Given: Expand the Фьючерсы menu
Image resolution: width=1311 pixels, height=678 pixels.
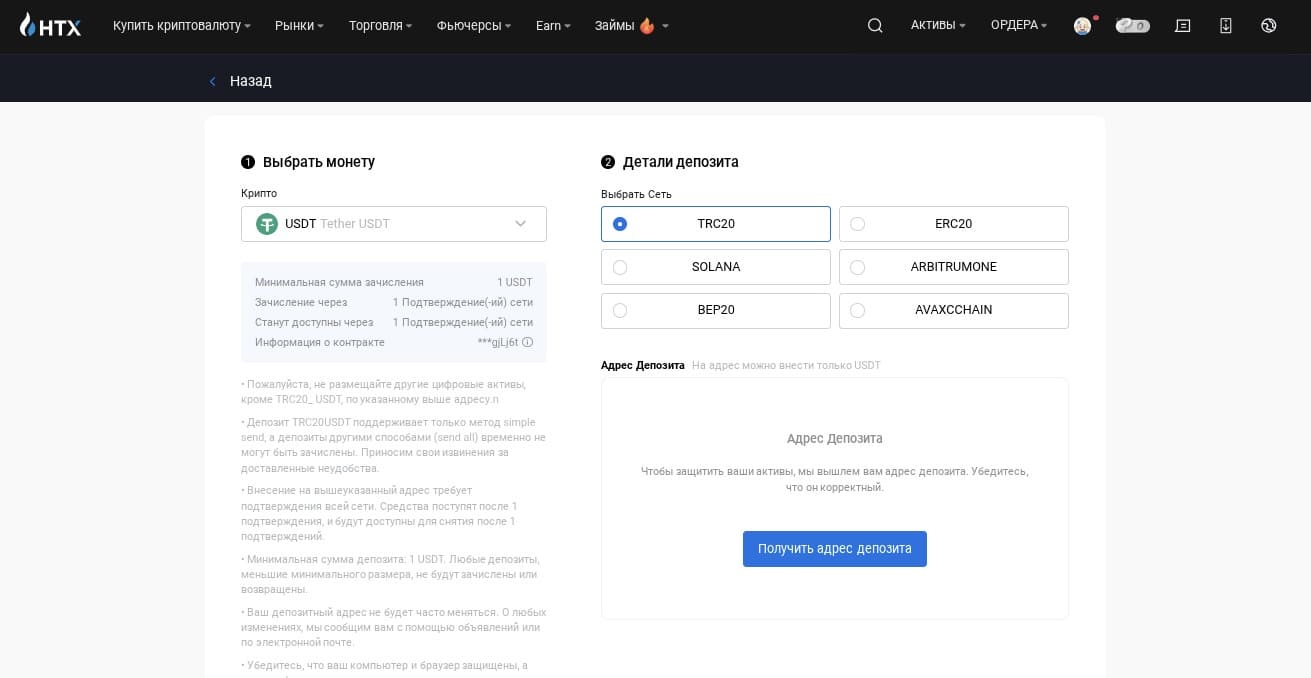Looking at the screenshot, I should coord(474,26).
